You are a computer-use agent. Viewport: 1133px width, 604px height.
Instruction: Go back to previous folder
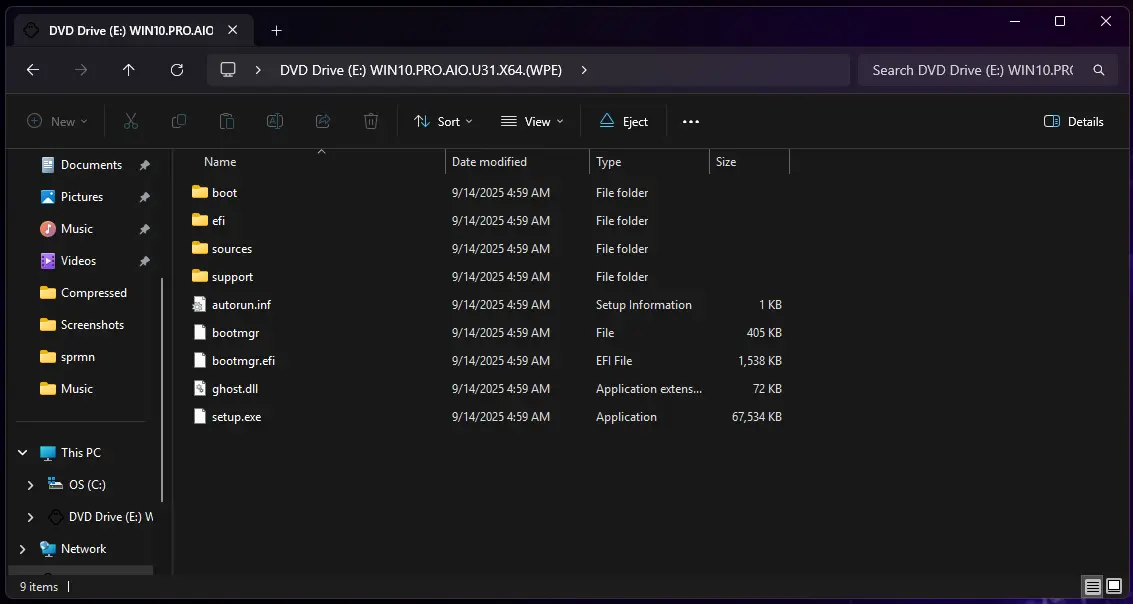tap(32, 70)
